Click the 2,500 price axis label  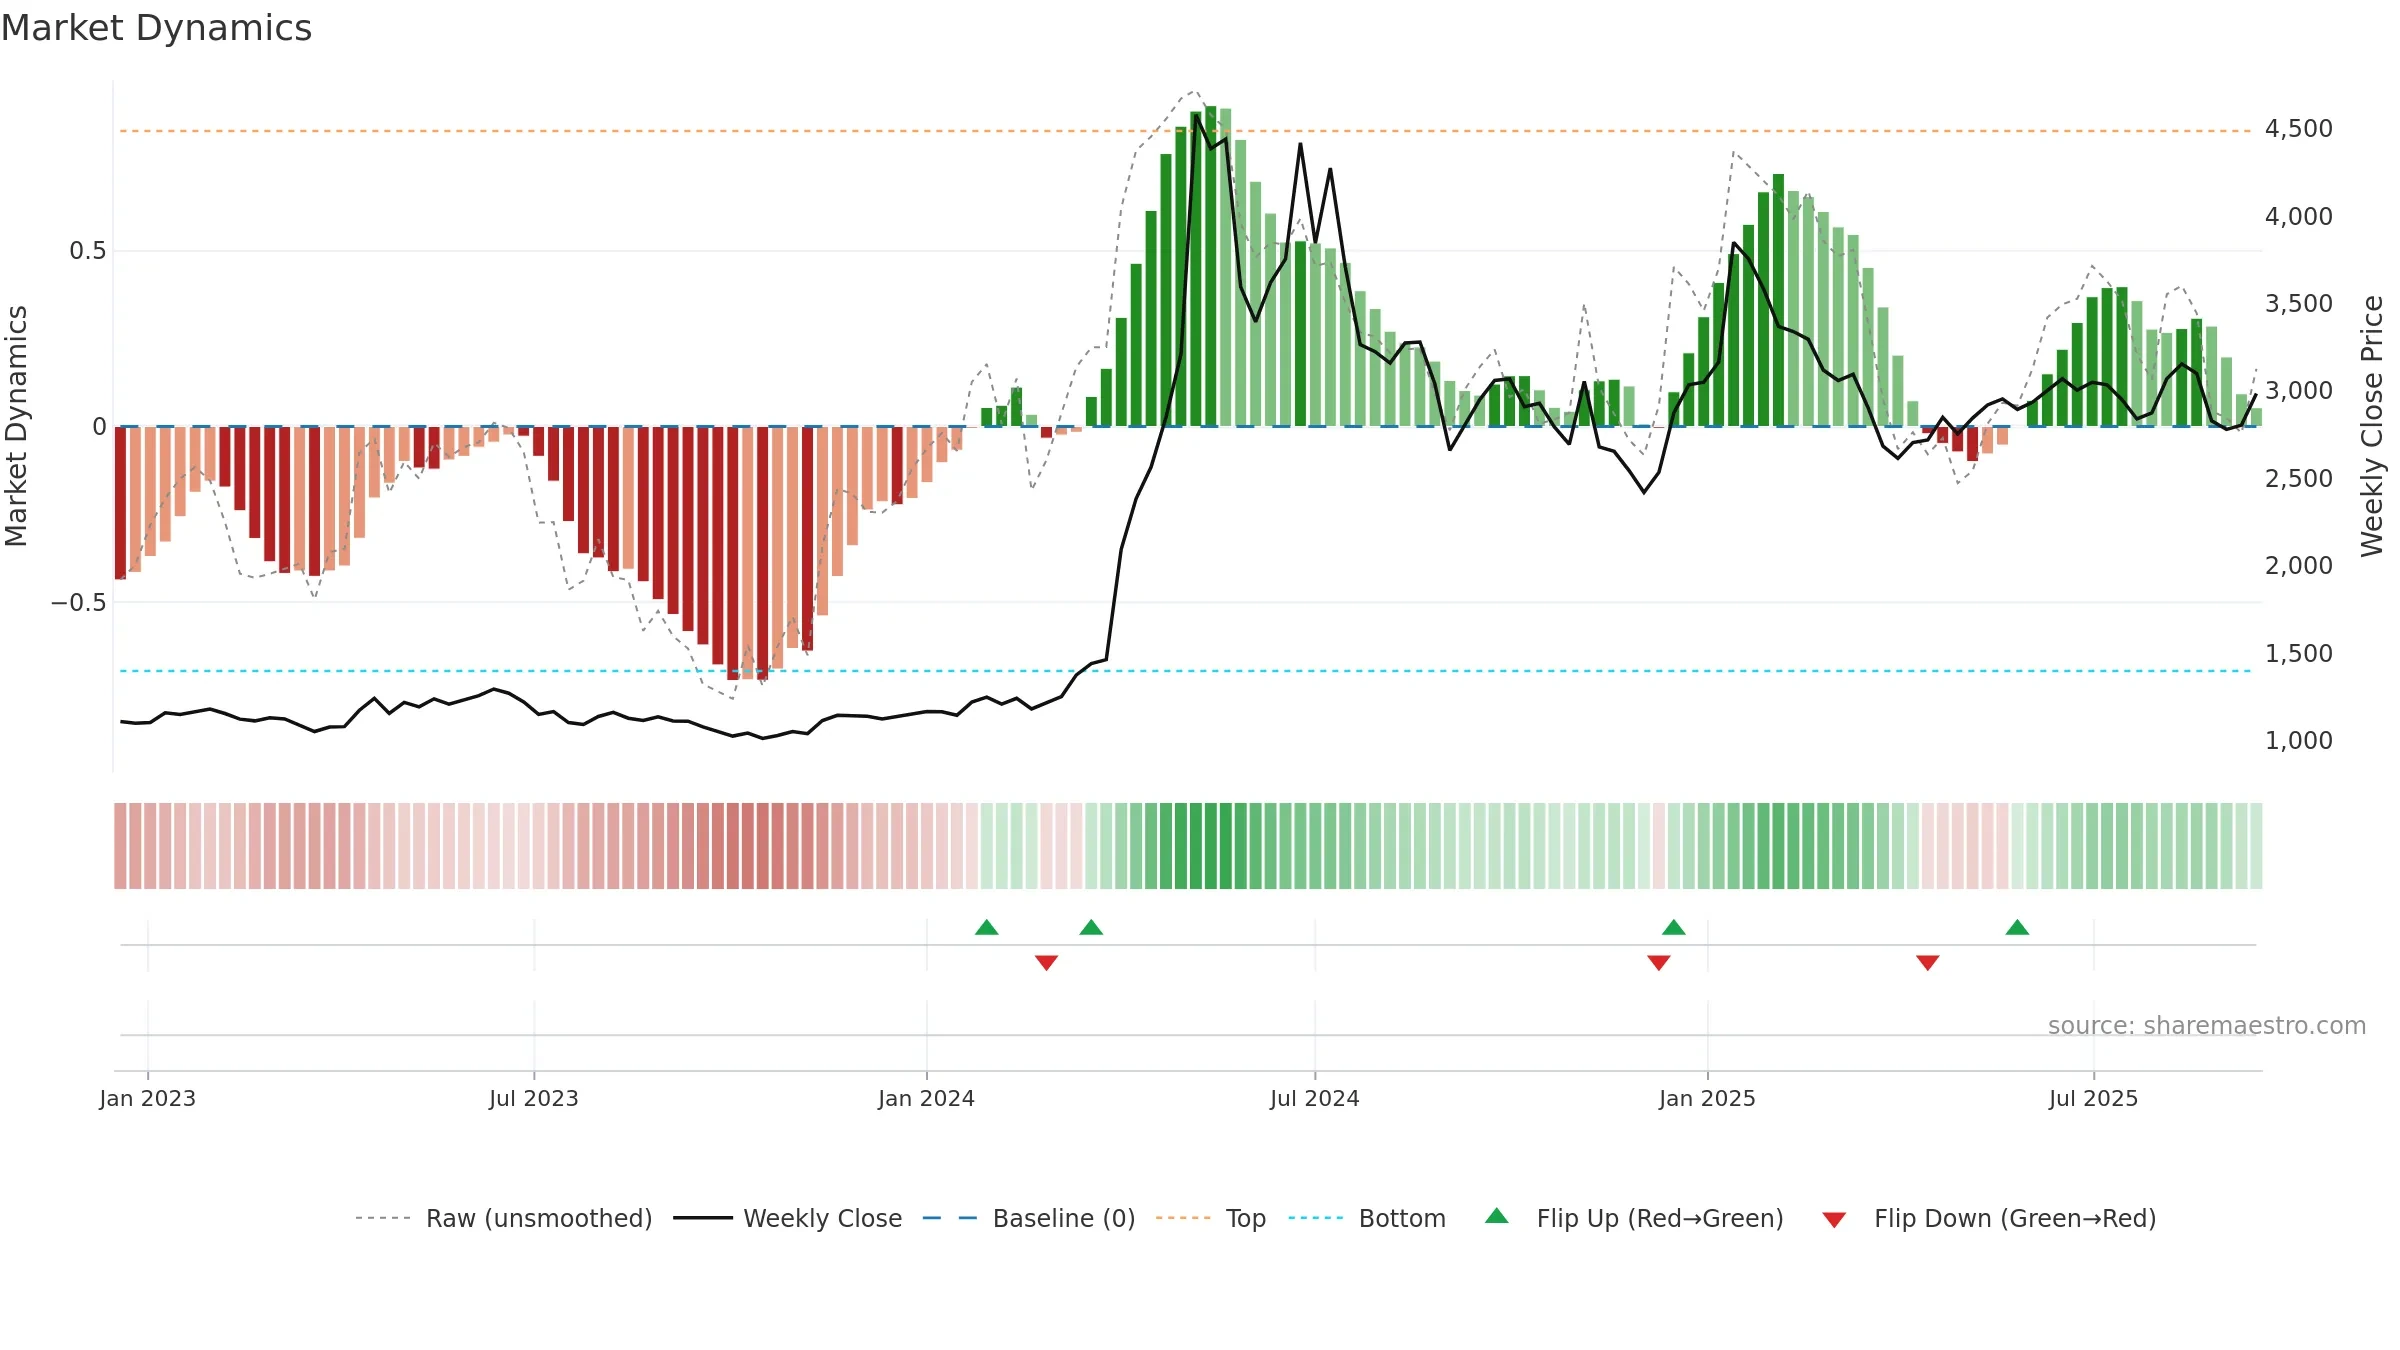[2298, 478]
